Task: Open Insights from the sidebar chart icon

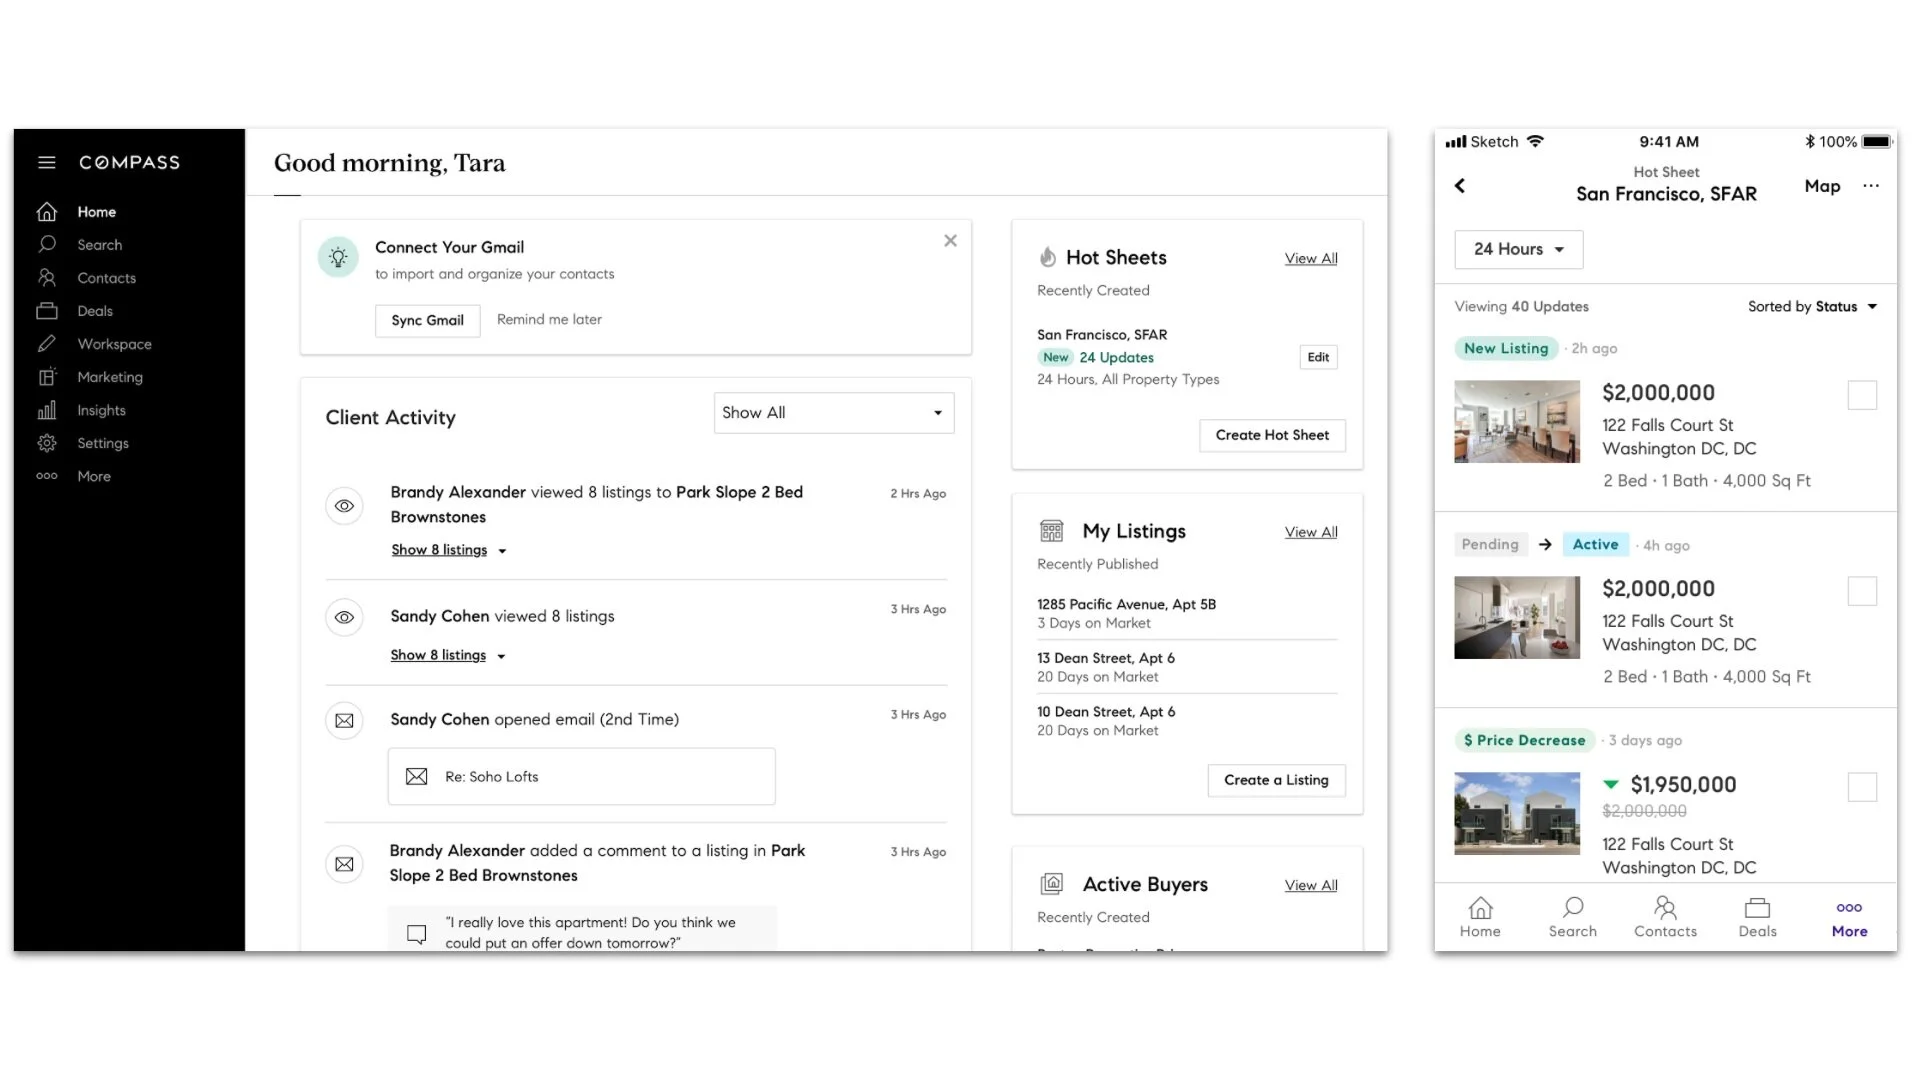Action: point(47,410)
